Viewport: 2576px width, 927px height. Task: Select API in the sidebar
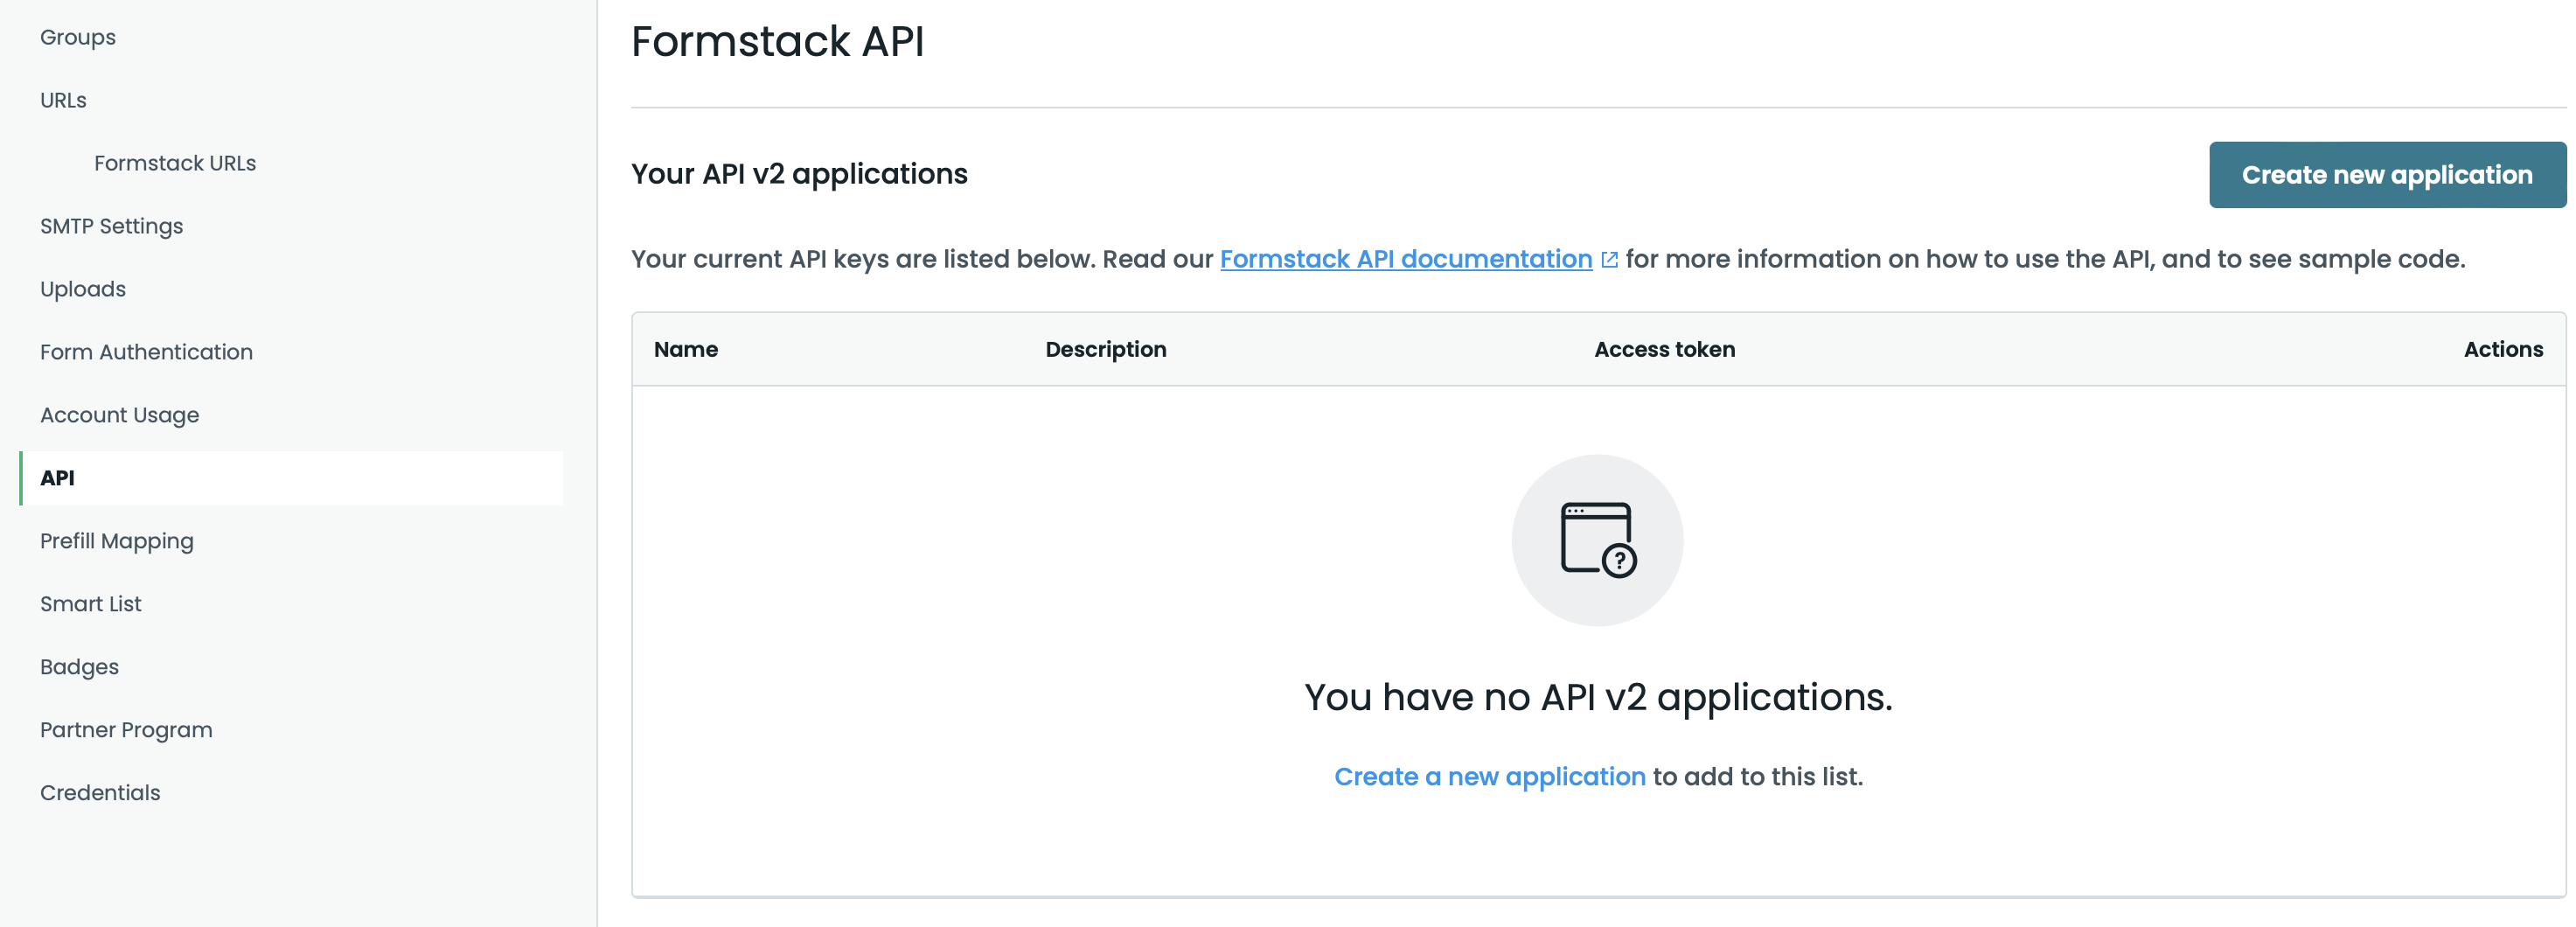point(57,477)
